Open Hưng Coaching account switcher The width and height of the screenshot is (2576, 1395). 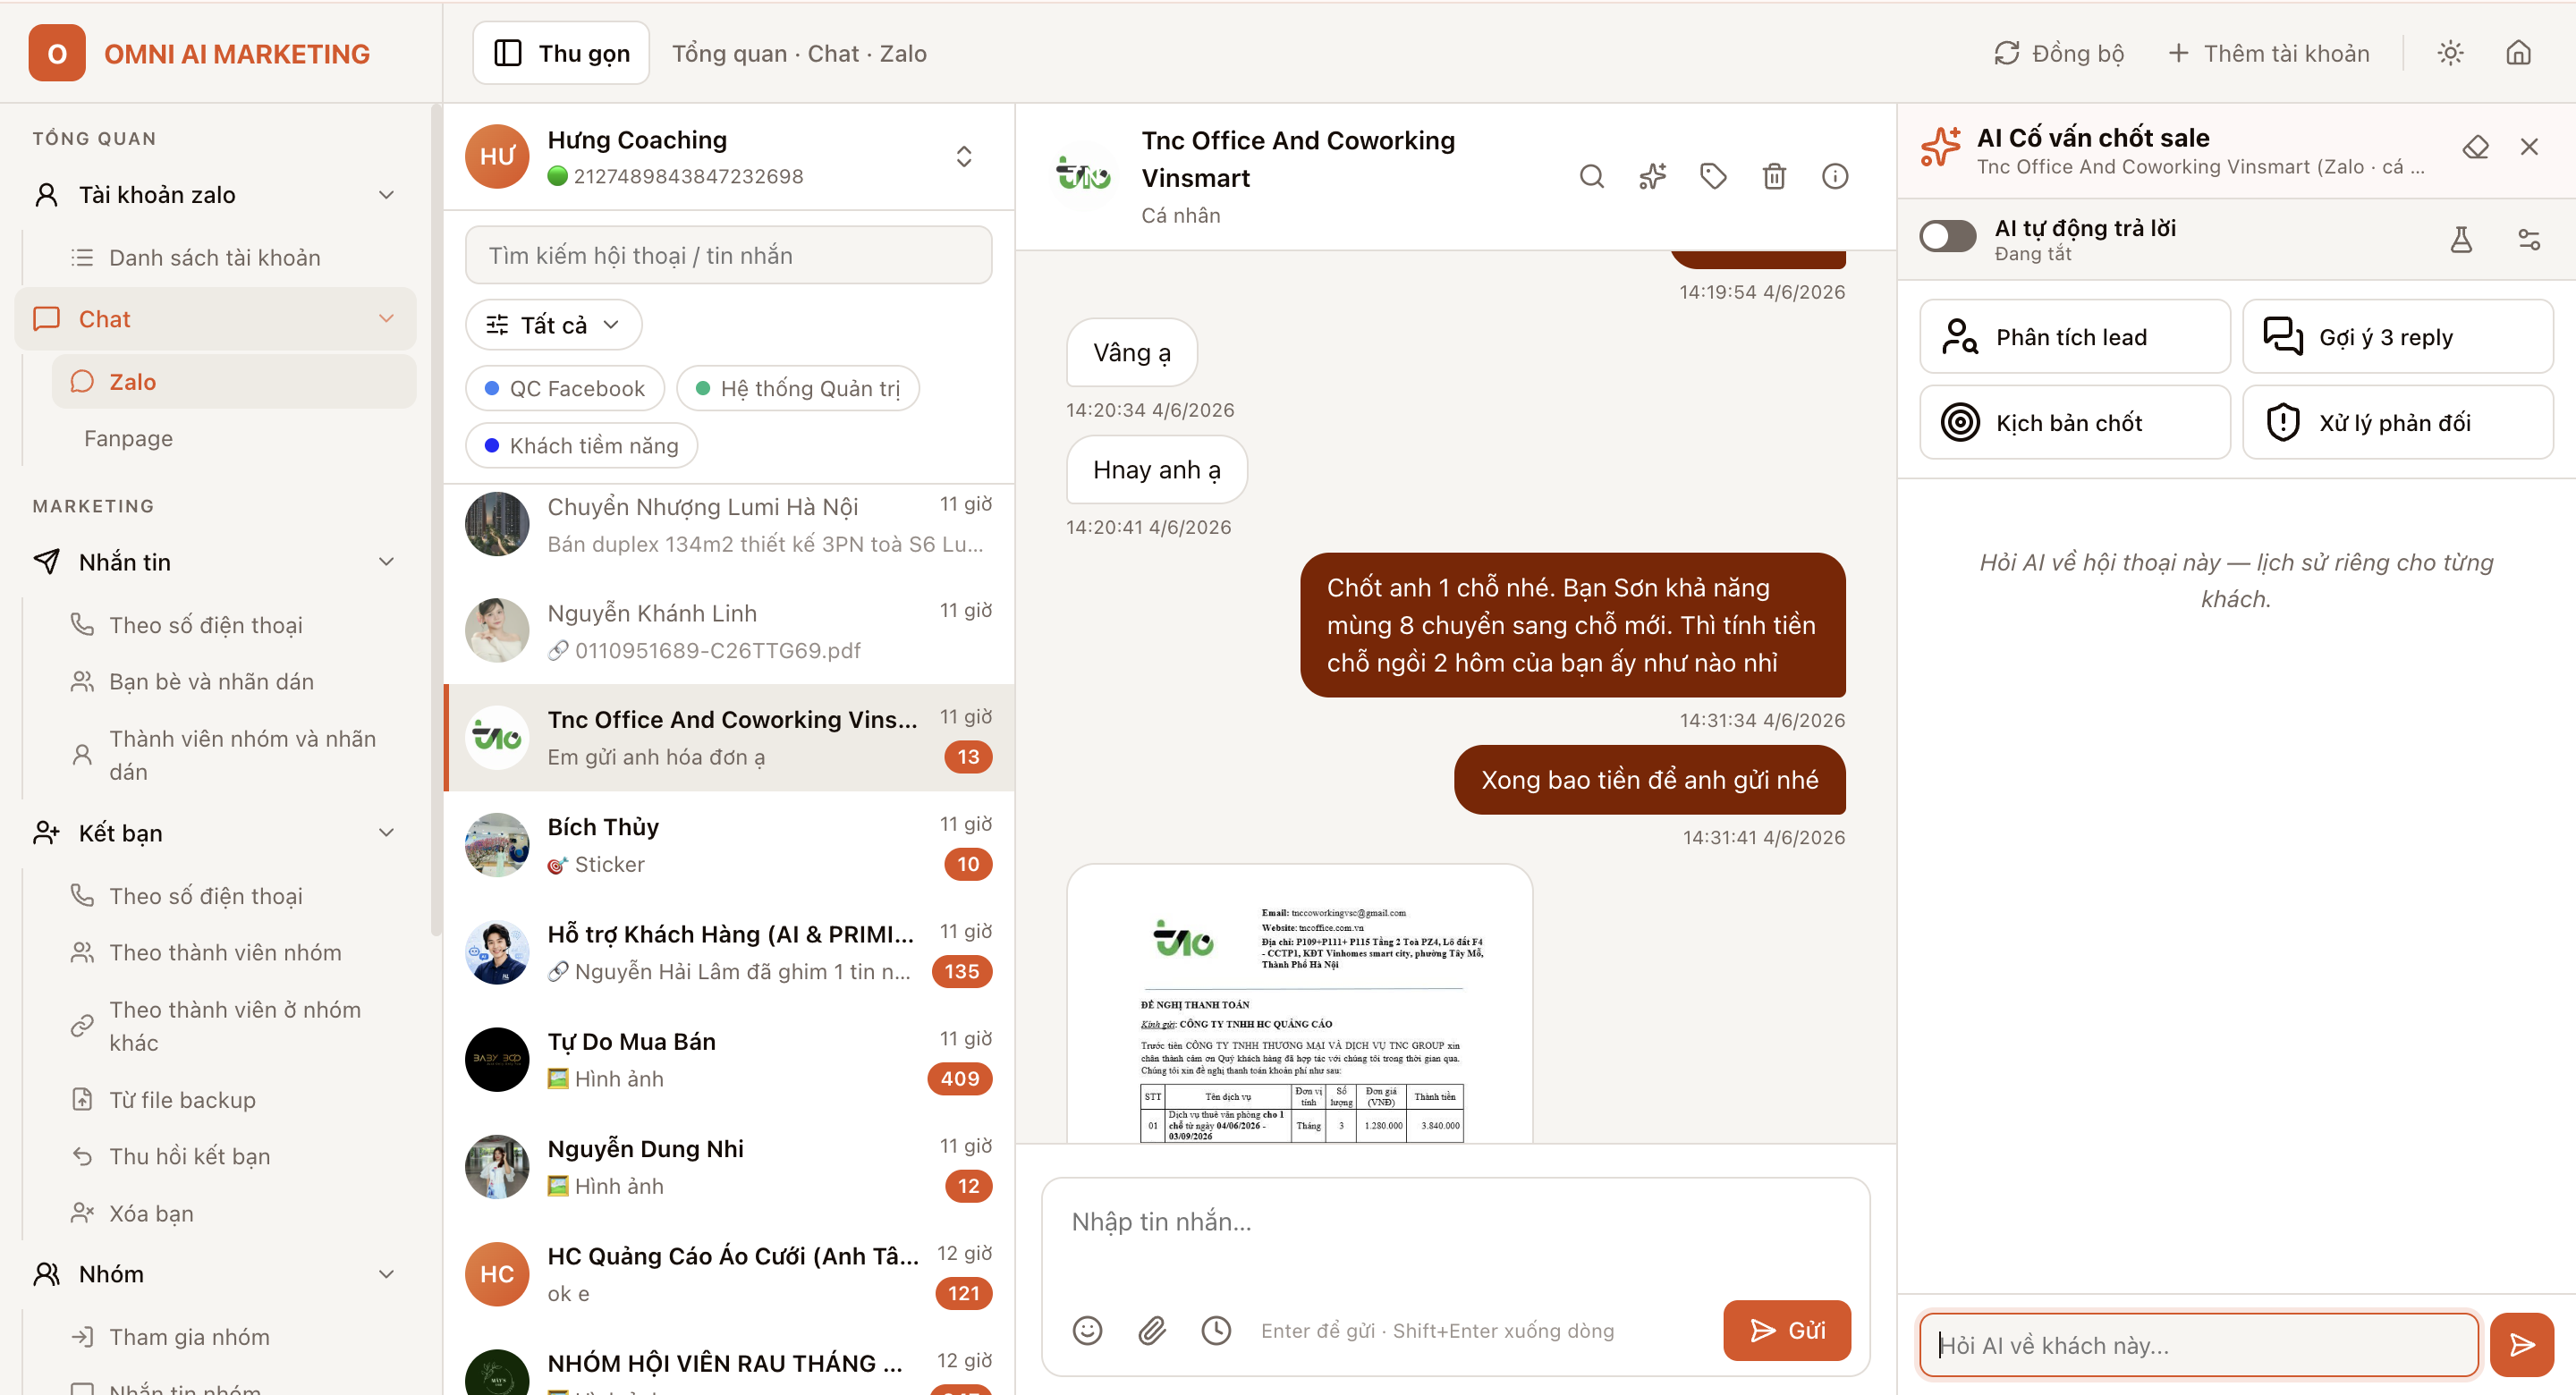963,156
